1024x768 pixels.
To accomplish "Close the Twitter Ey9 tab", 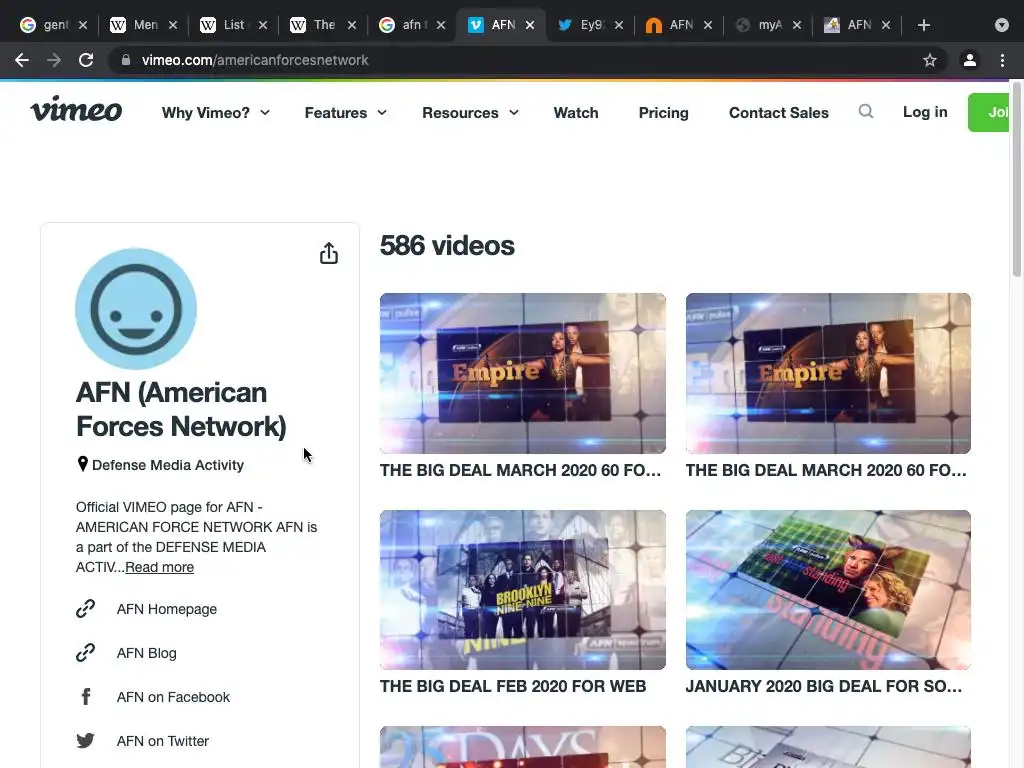I will tap(618, 25).
